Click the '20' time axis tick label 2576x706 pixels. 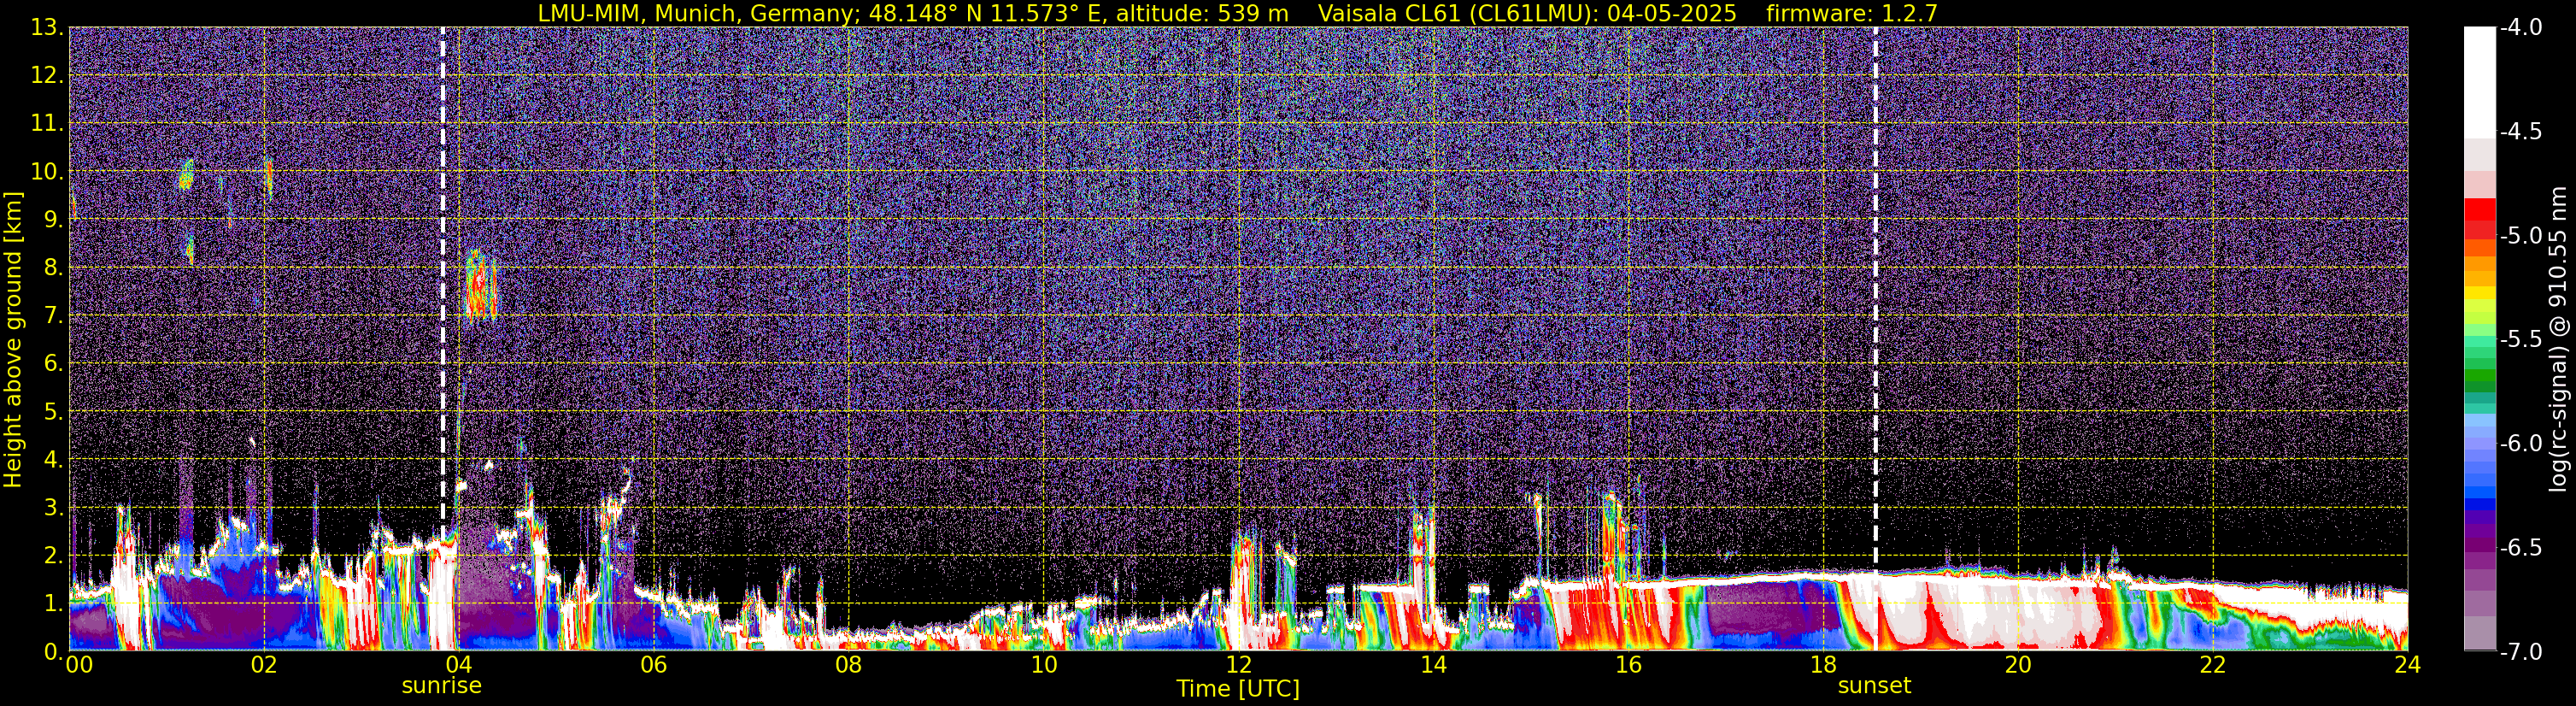coord(2019,665)
